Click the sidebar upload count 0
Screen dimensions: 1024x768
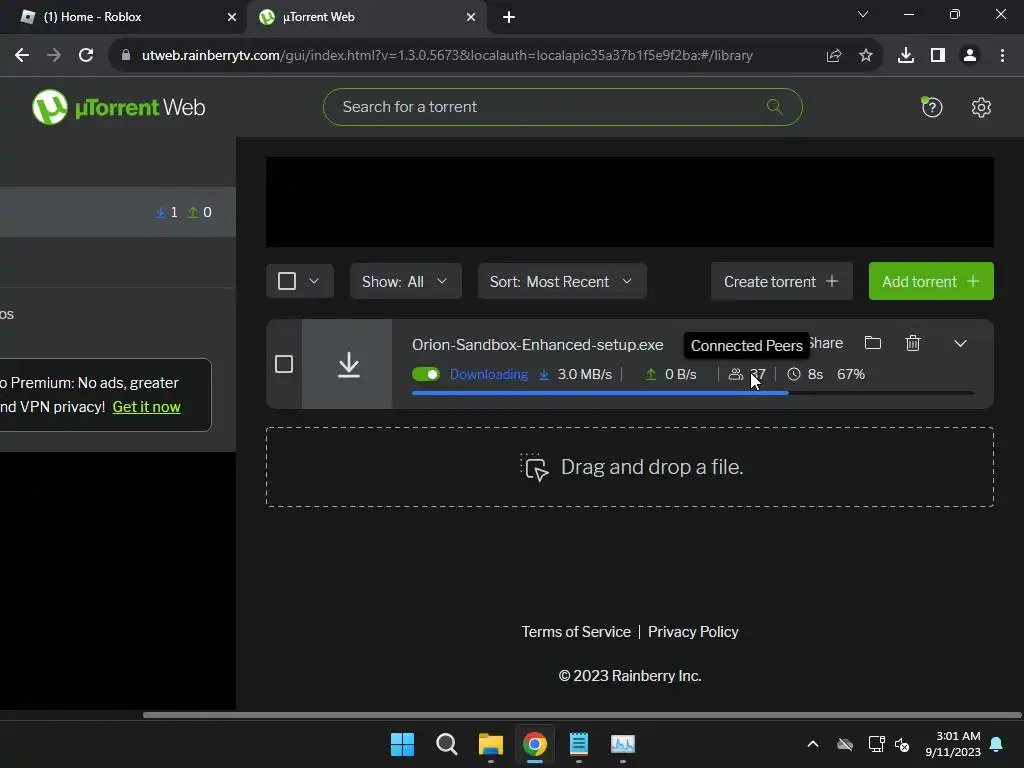pos(207,212)
